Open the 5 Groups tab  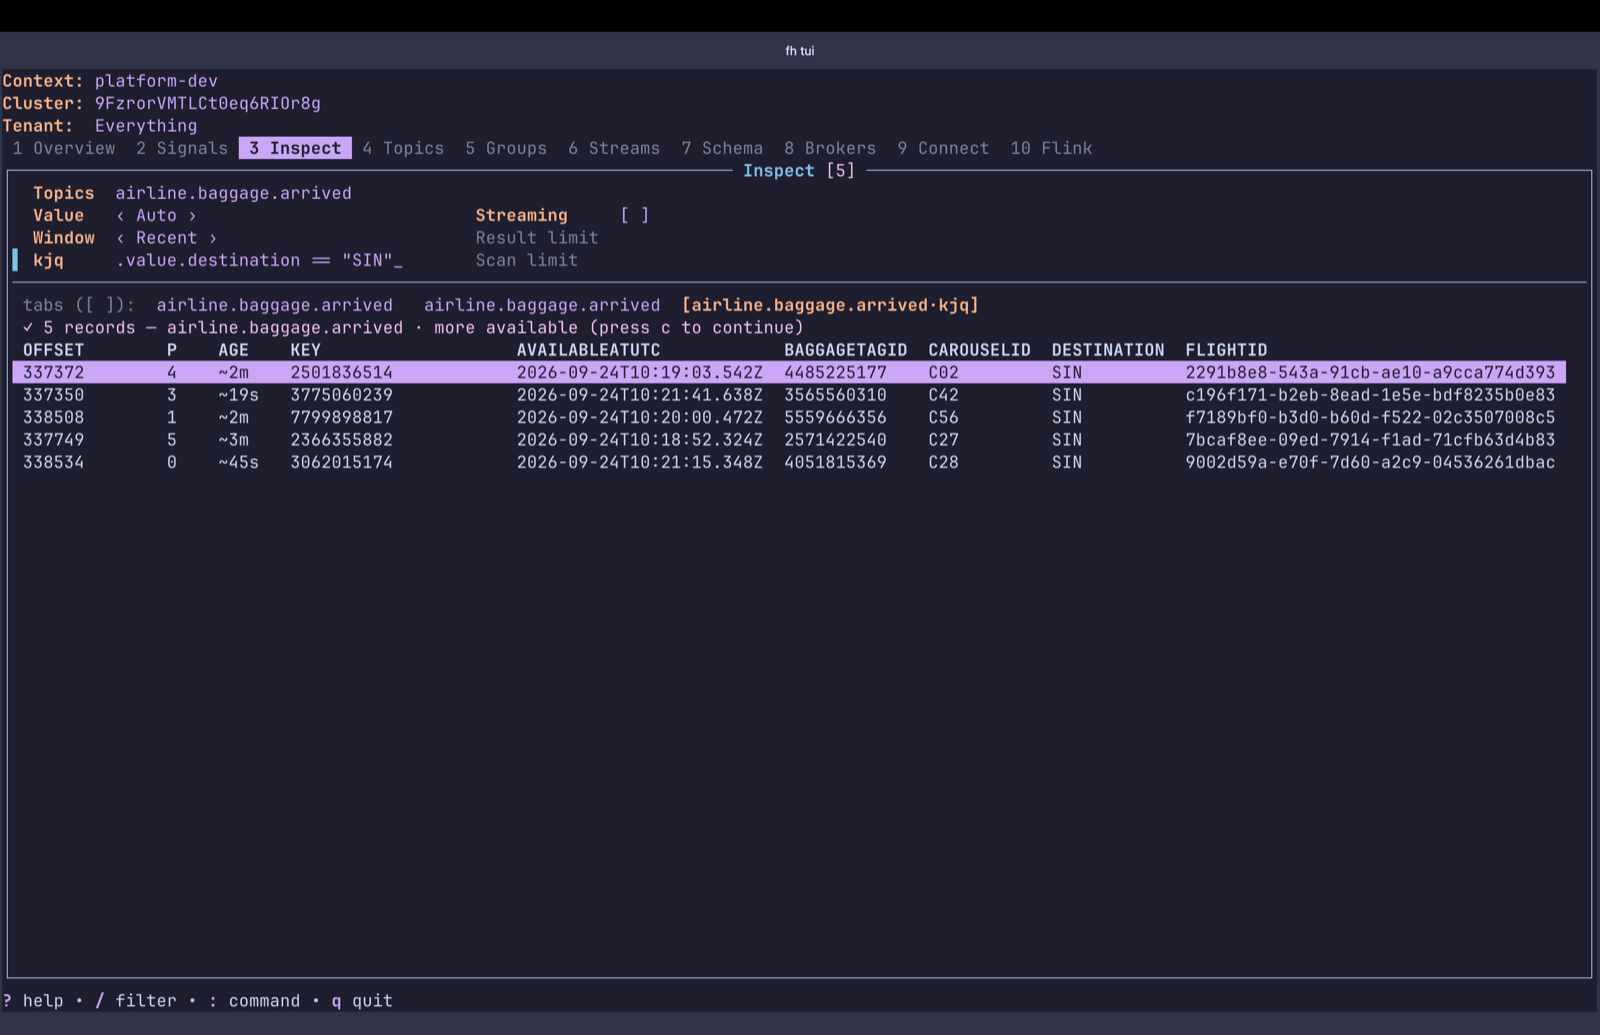[x=506, y=148]
